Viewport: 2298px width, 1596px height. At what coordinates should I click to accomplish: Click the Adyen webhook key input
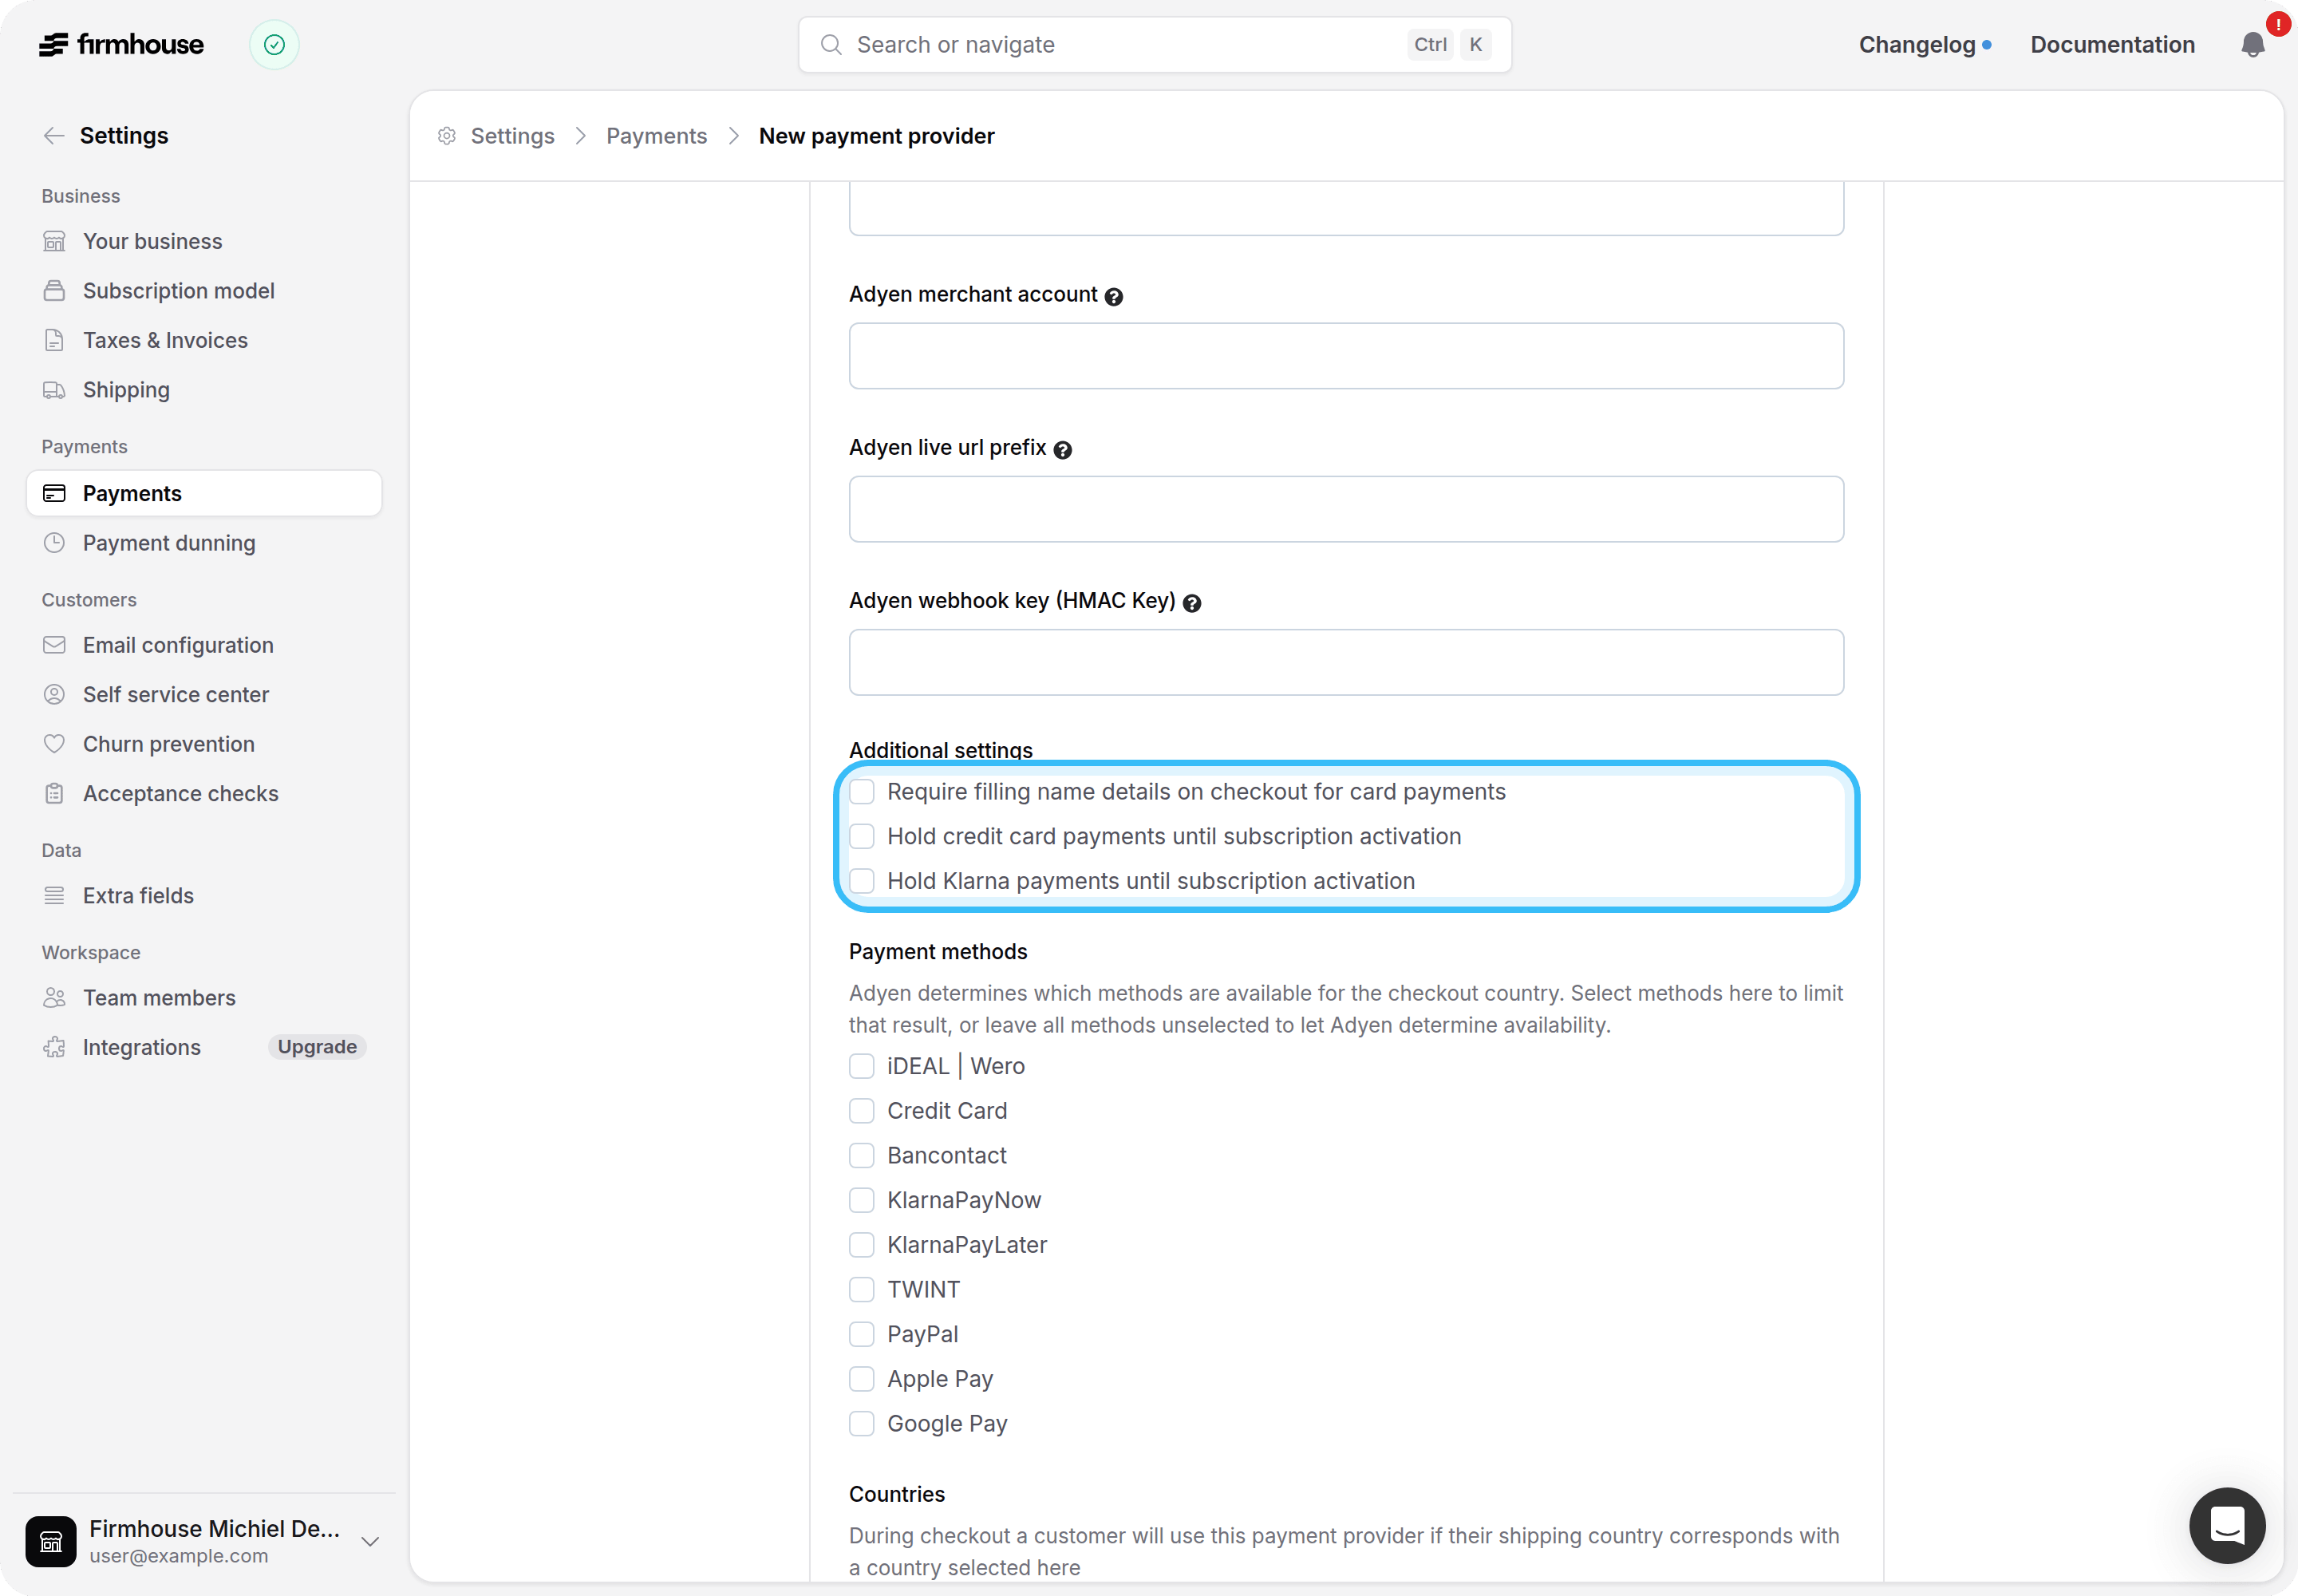(1346, 662)
